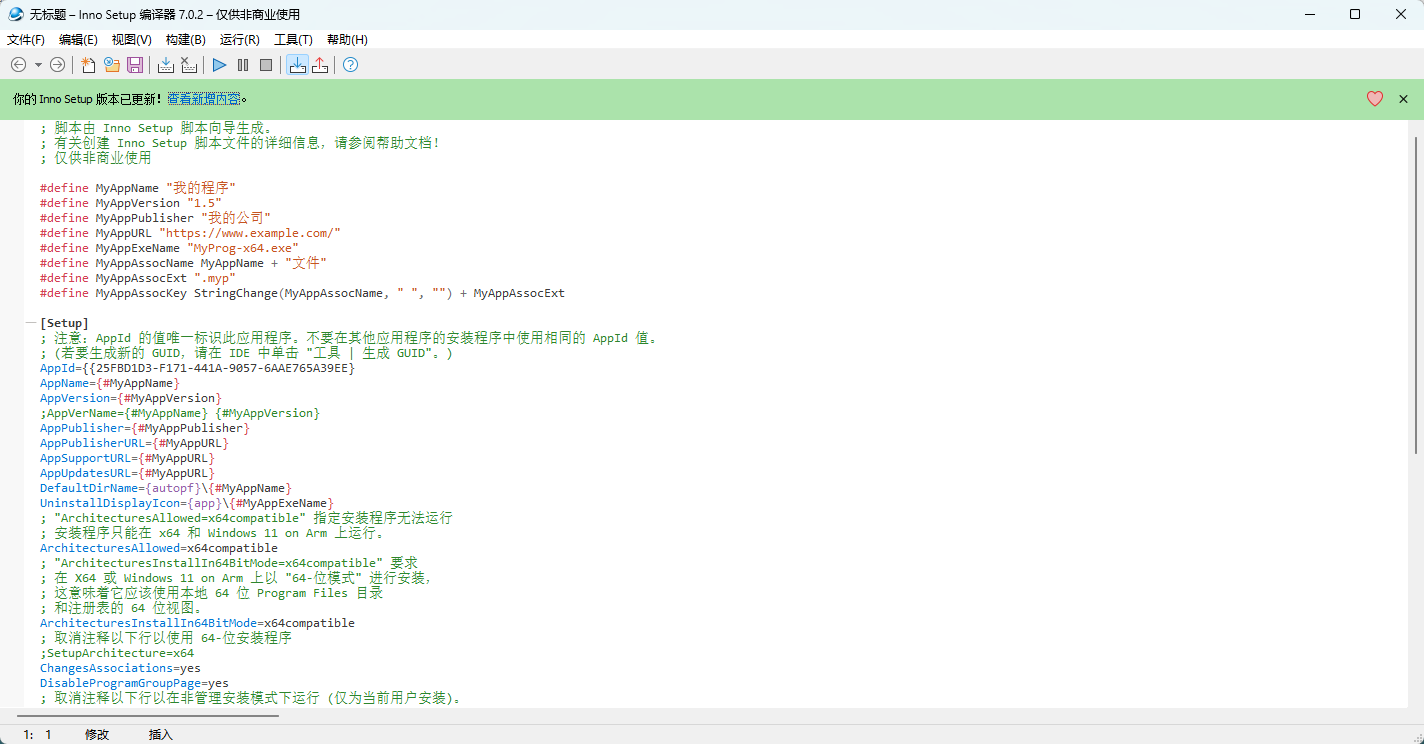Click the MyAppAssocKey StringChange line

302,293
